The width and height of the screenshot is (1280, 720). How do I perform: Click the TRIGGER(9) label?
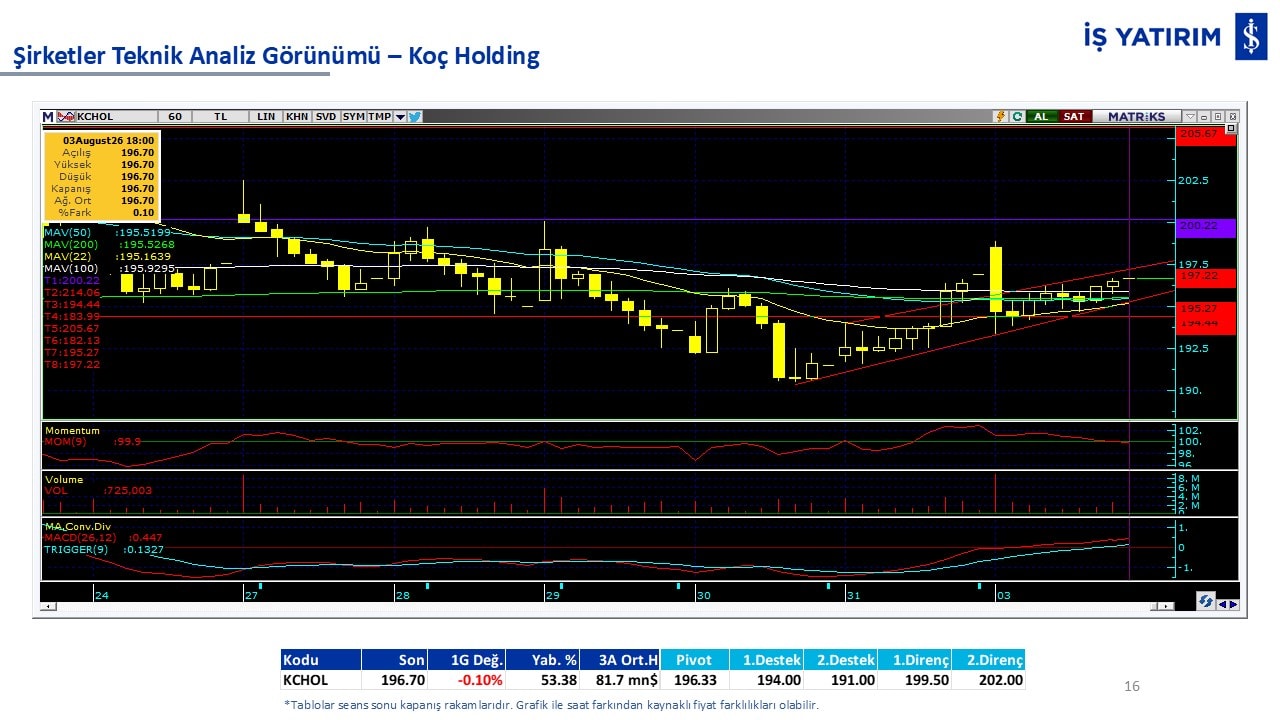click(x=103, y=550)
